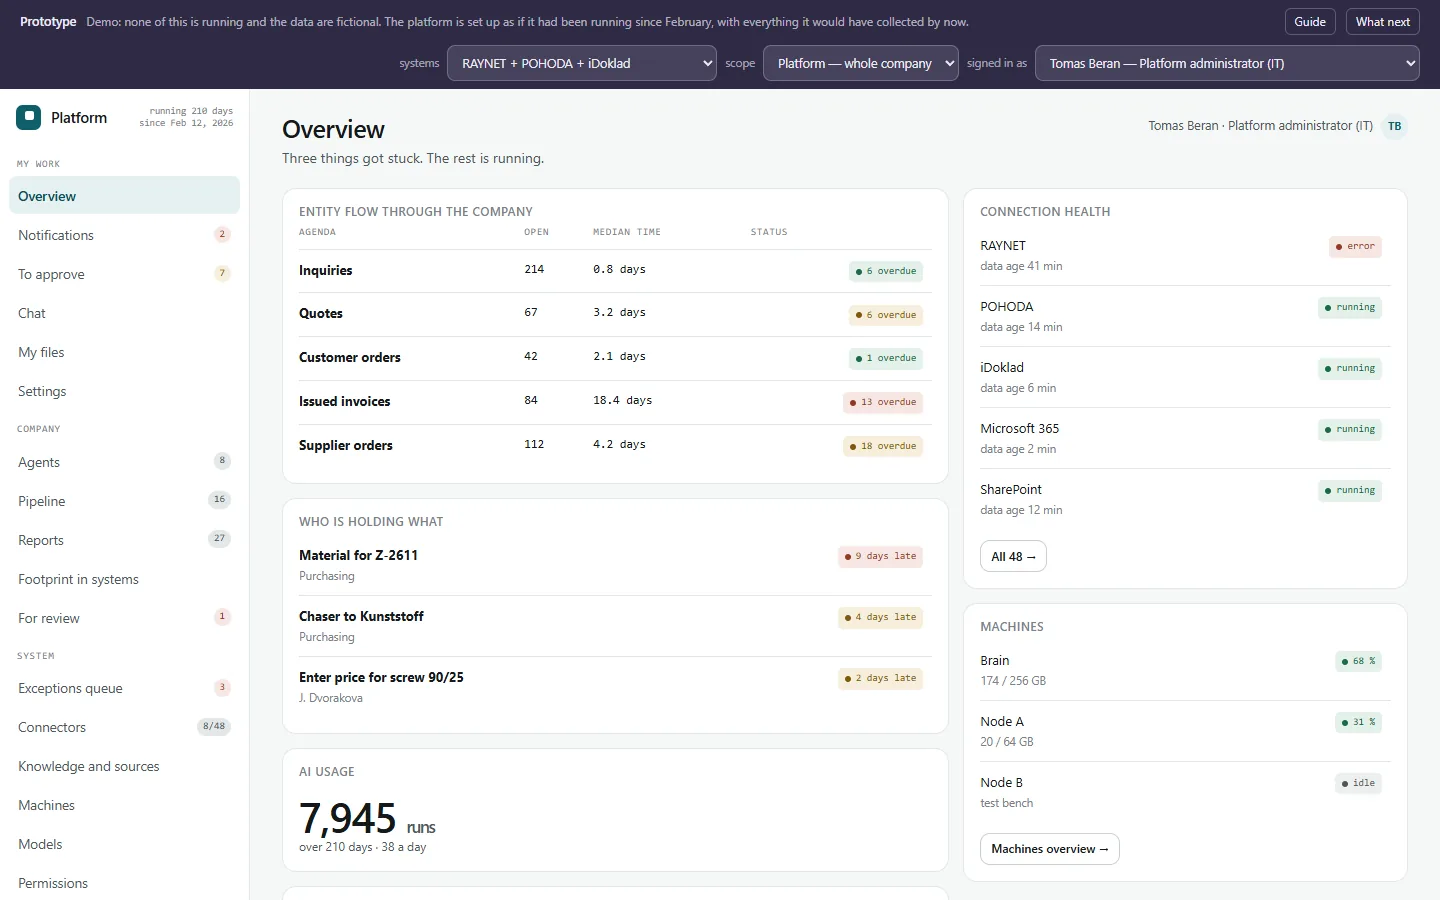Viewport: 1440px width, 900px height.
Task: Open Models in the sidebar
Action: click(x=124, y=844)
